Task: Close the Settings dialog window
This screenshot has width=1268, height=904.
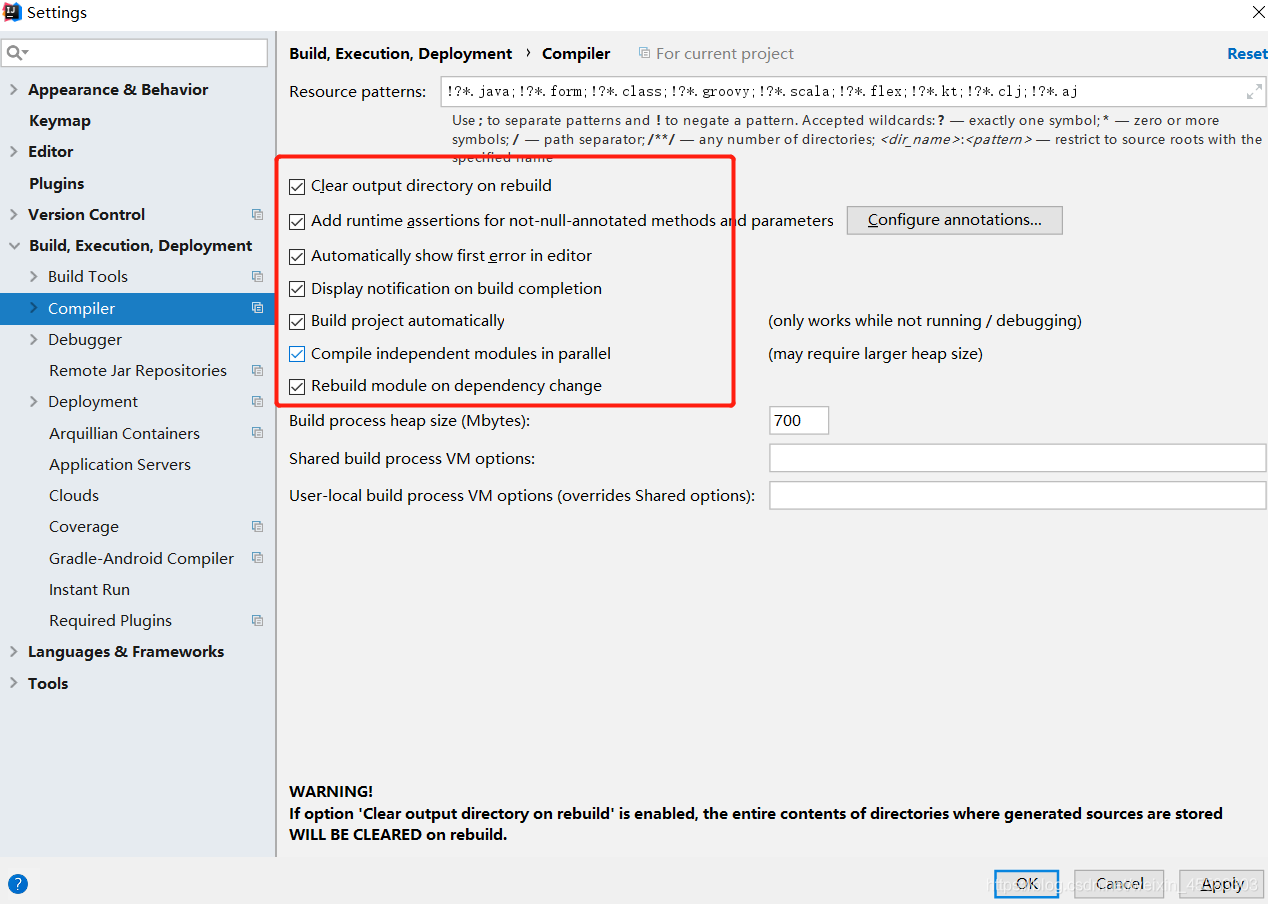Action: click(1257, 12)
